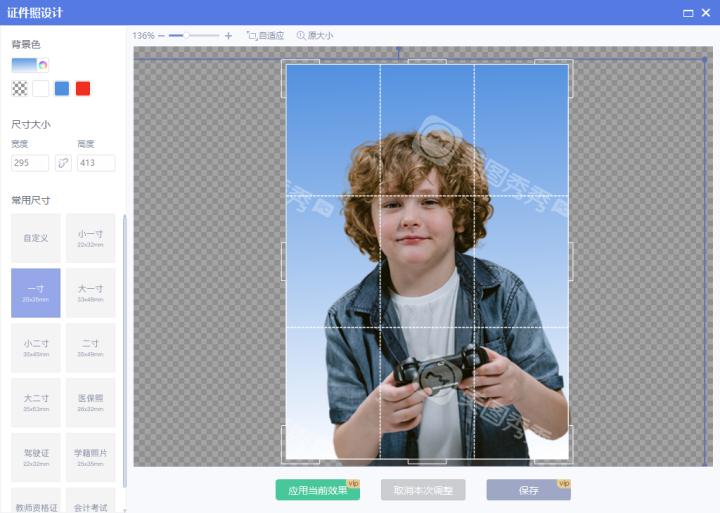Close the 证件照设计 window

pos(706,13)
